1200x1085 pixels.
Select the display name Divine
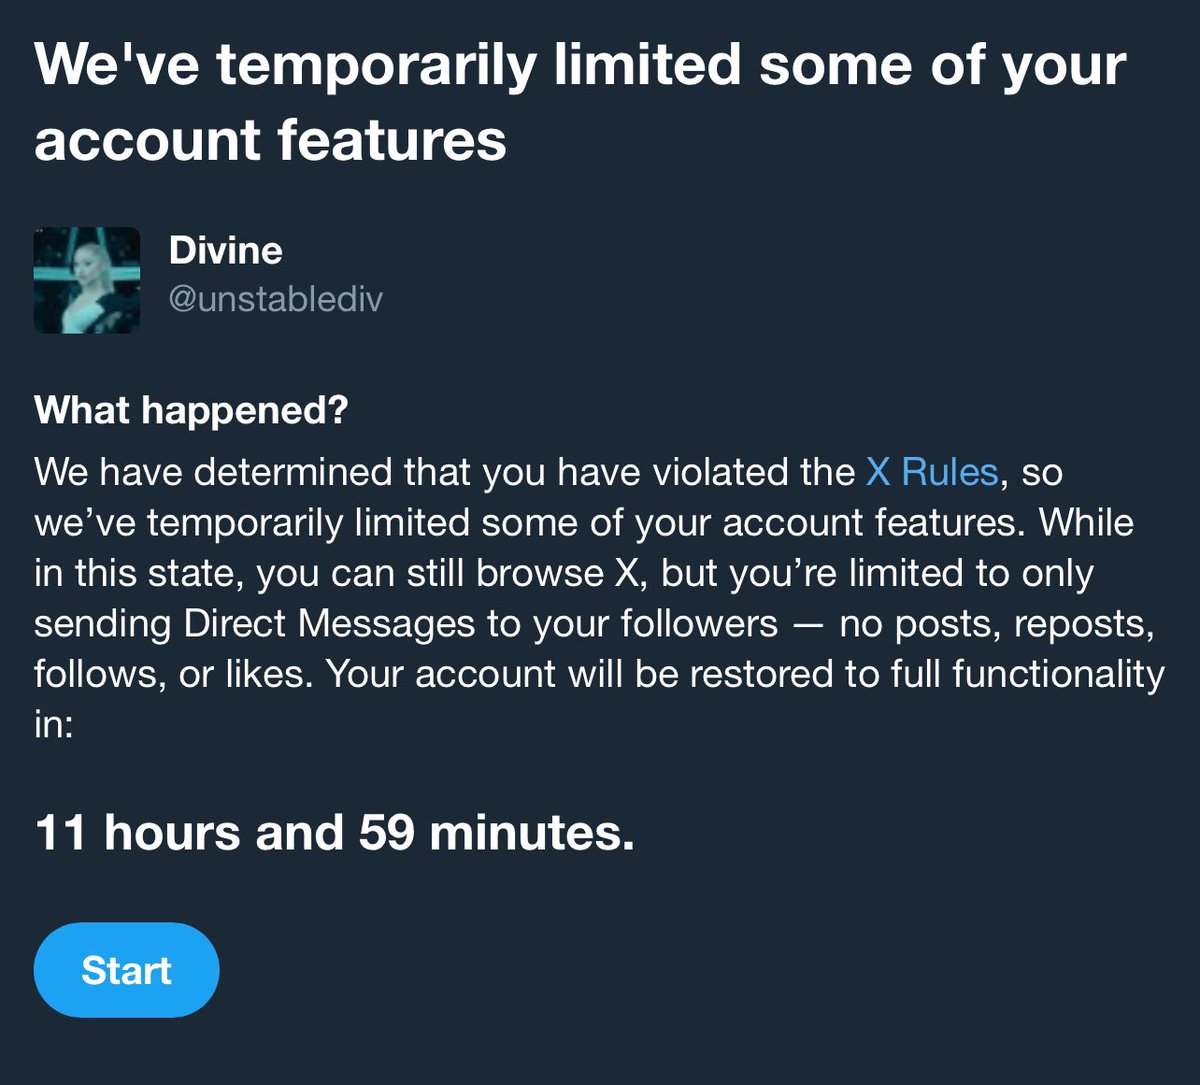click(x=226, y=250)
